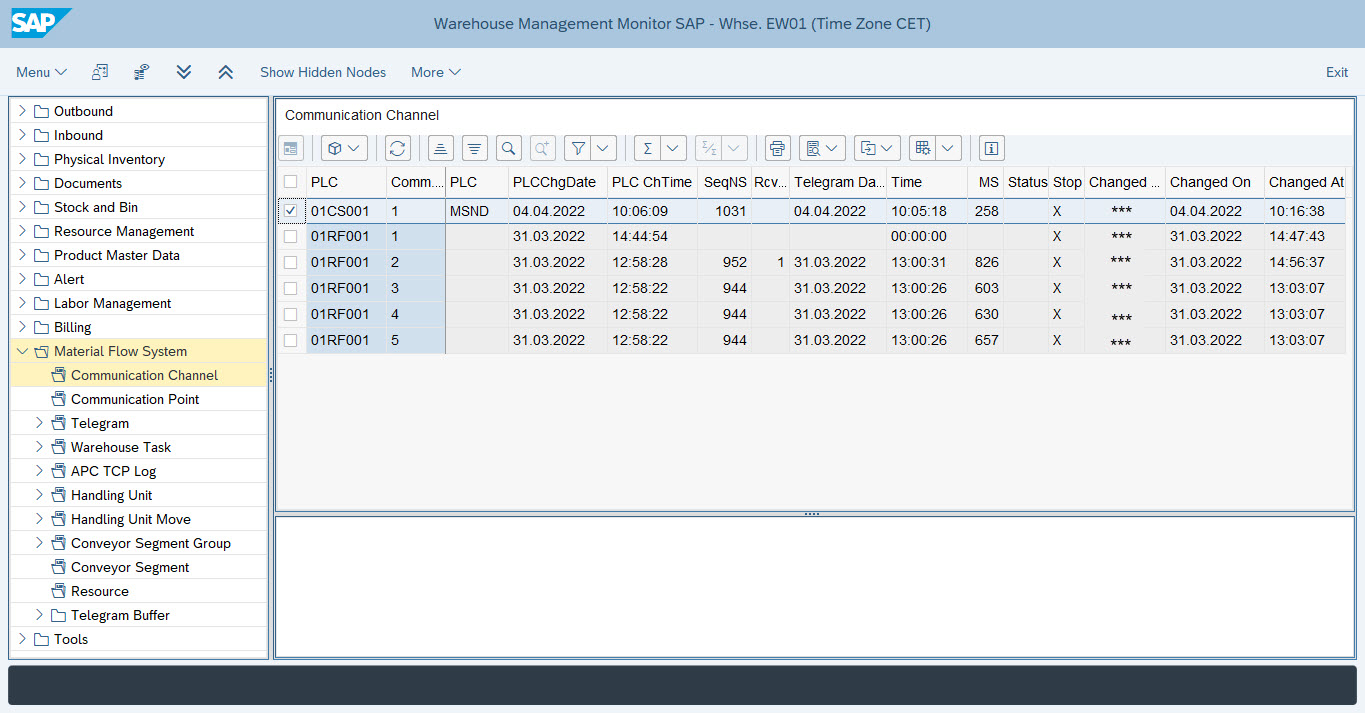Click Show Hidden Nodes

coord(323,72)
